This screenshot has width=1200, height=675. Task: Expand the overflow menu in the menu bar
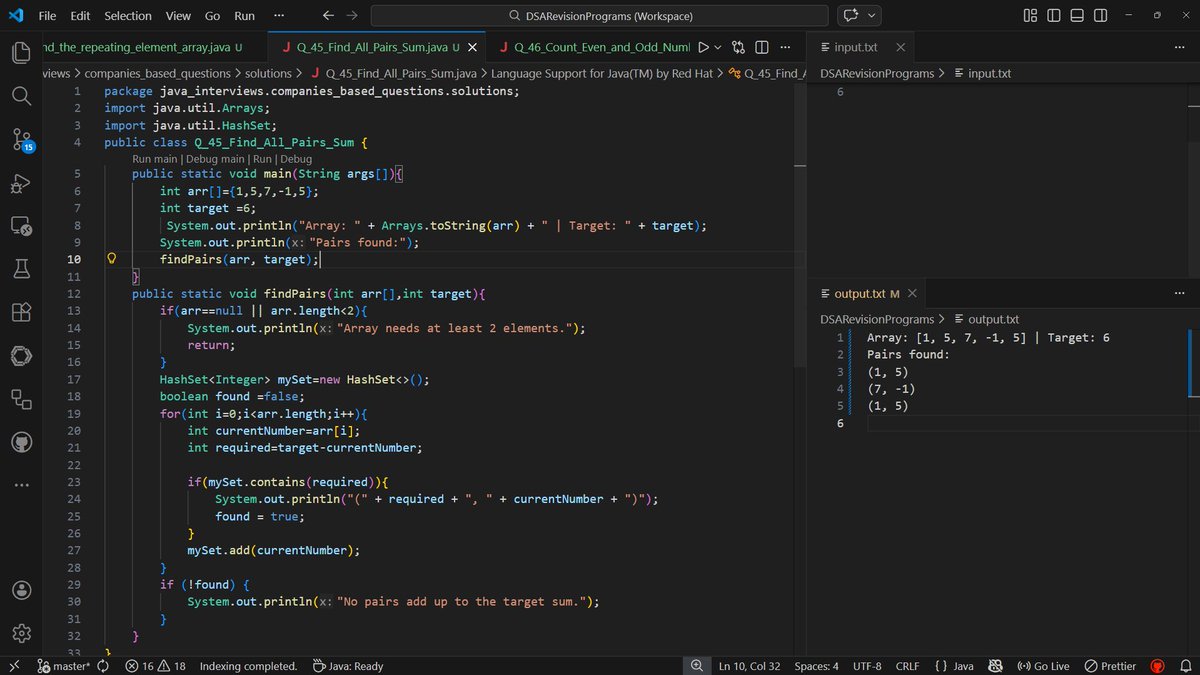pos(277,16)
